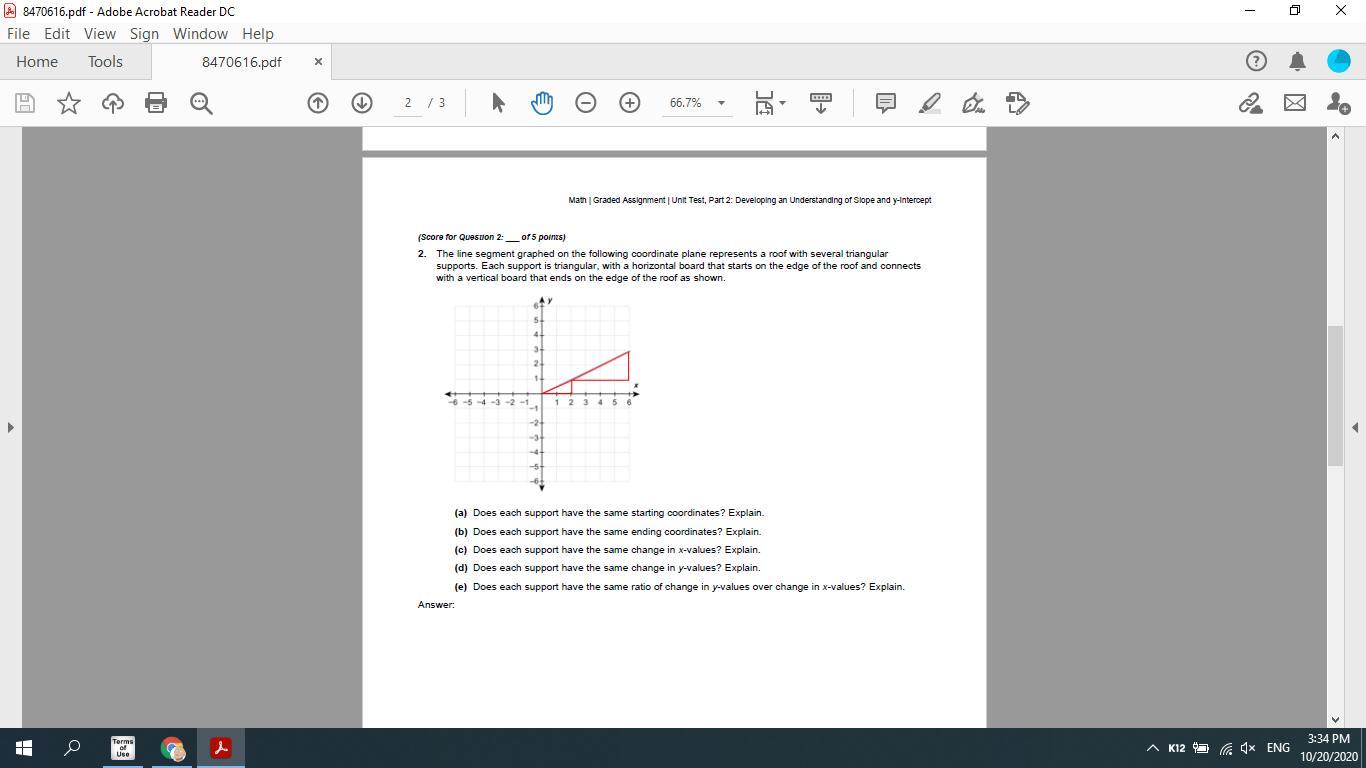Screen dimensions: 1366x768
Task: Click the Adobe Acrobat taskbar icon
Action: tap(221, 748)
